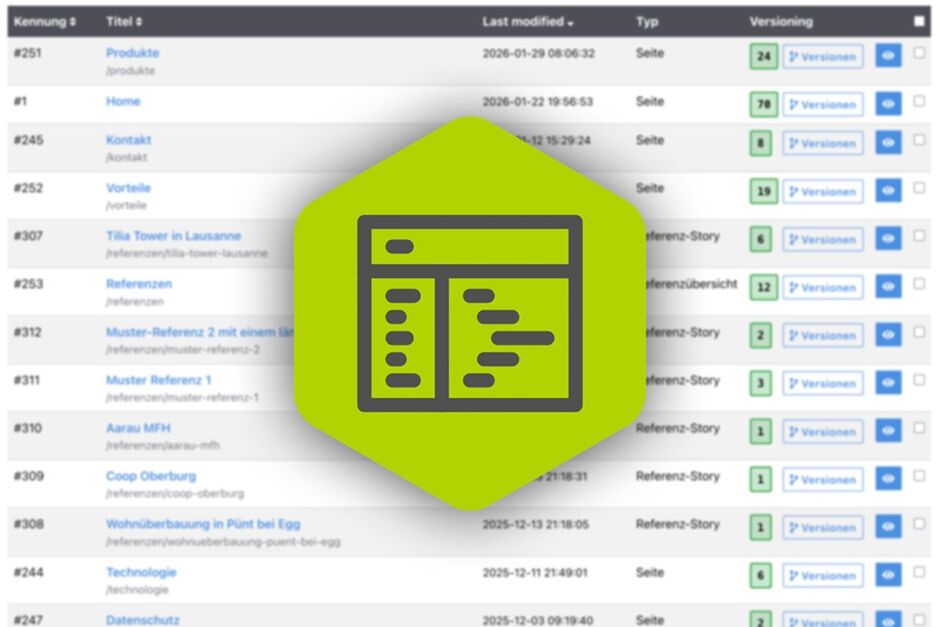This screenshot has width=940, height=627.
Task: Click the branch icon in Home's Versionen button
Action: tap(795, 104)
